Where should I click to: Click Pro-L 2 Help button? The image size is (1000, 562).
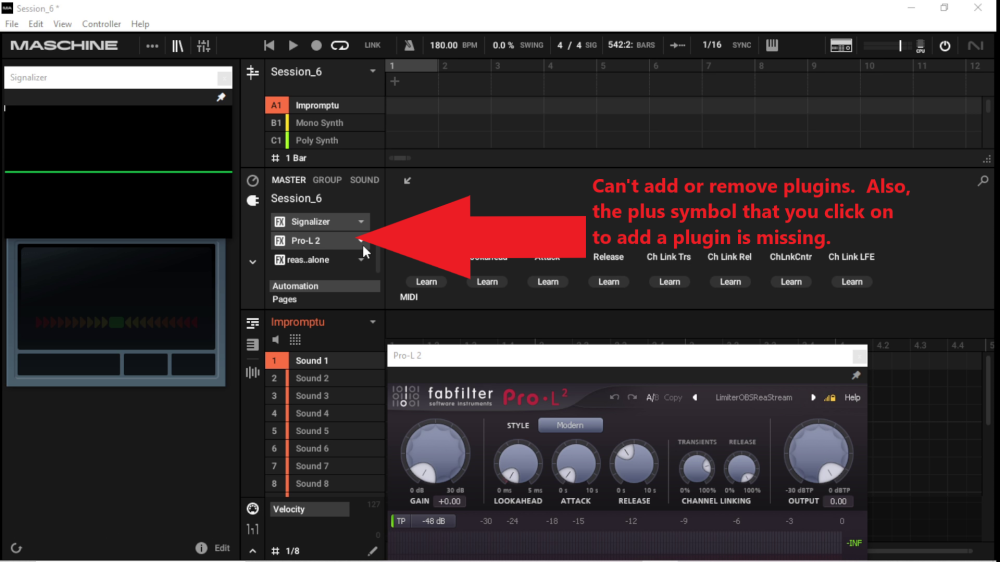point(853,397)
